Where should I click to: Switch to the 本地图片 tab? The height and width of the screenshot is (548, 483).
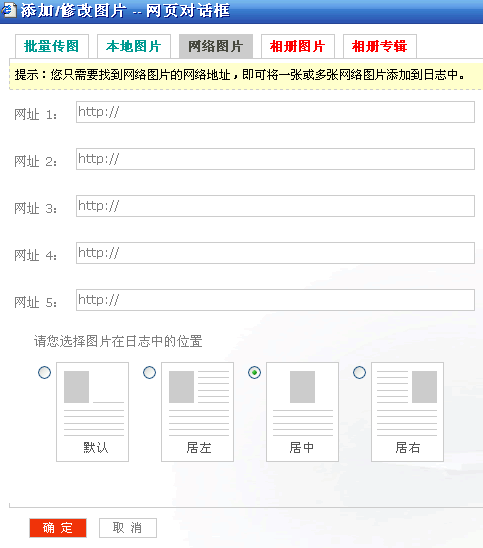point(134,46)
